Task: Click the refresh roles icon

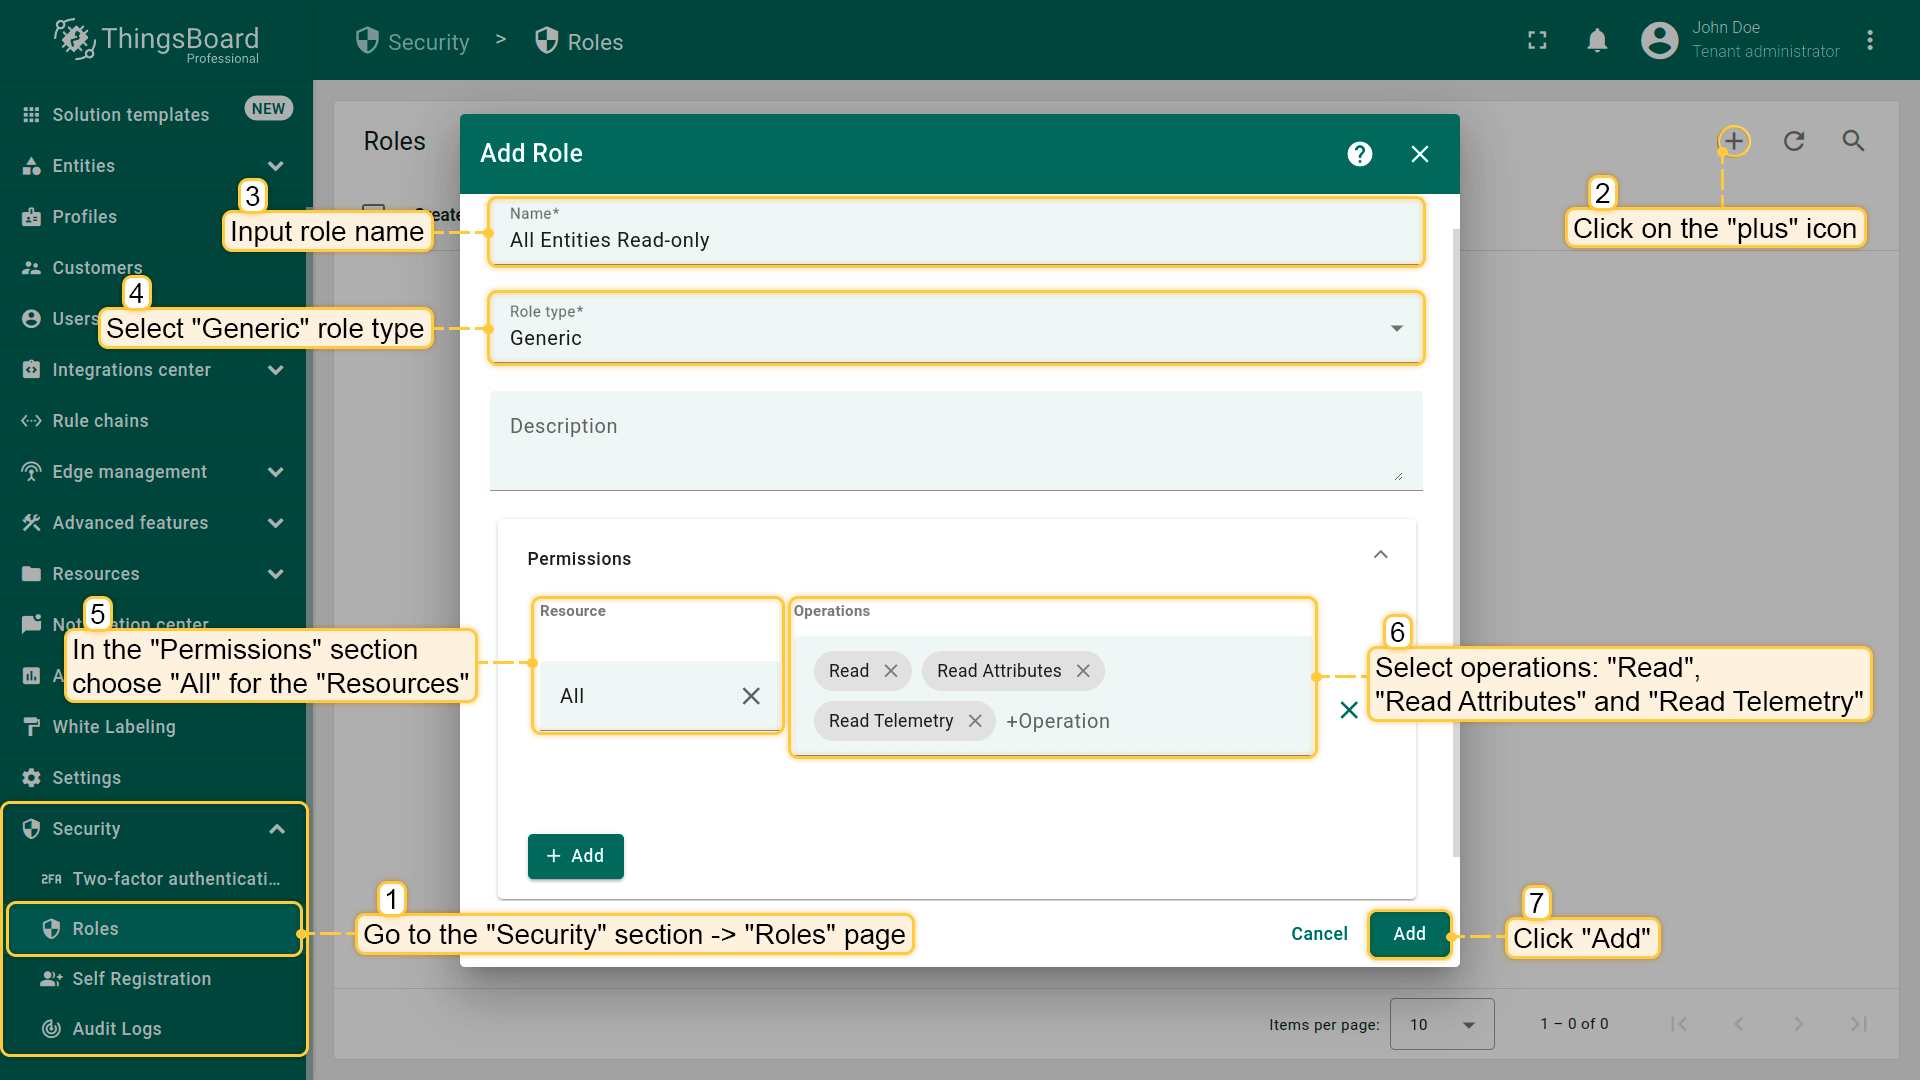Action: (x=1794, y=141)
